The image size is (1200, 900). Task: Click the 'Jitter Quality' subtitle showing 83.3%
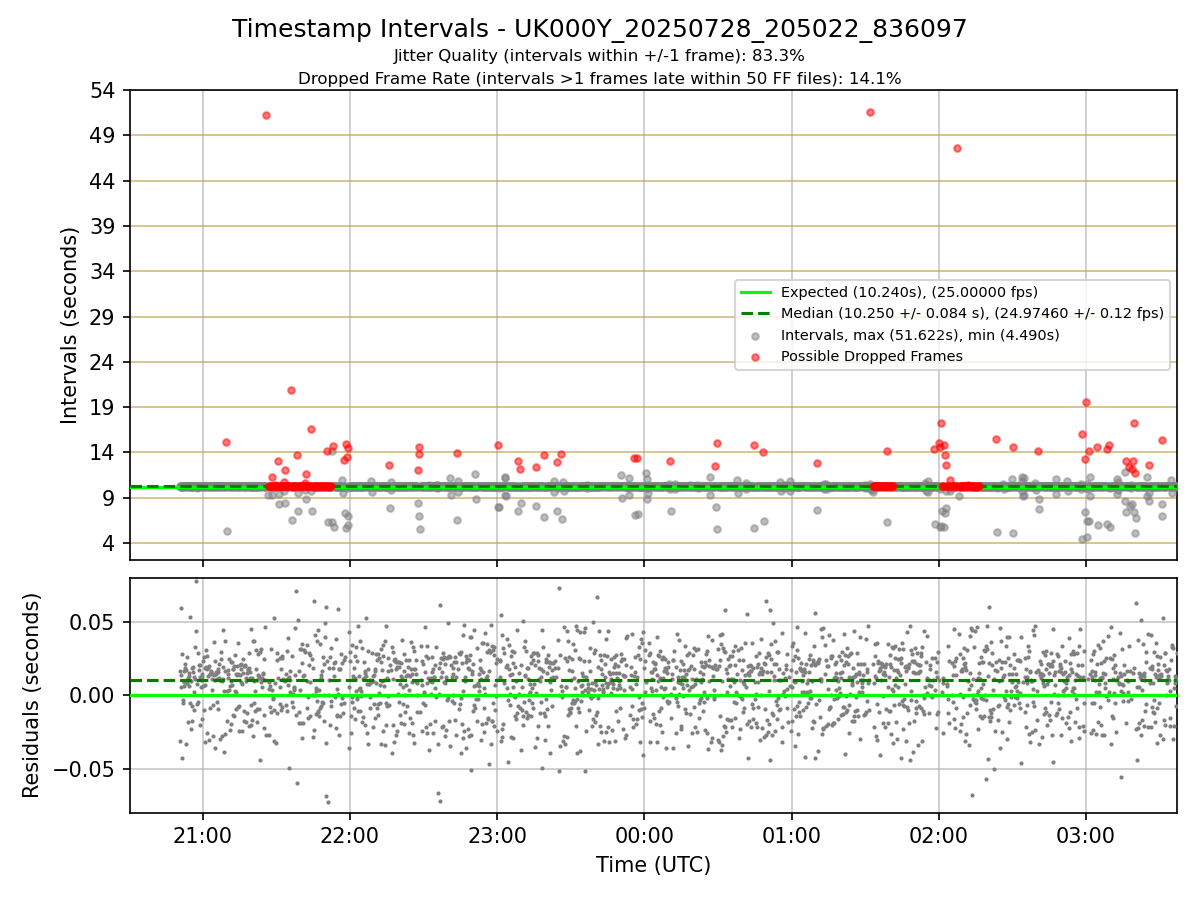click(599, 56)
